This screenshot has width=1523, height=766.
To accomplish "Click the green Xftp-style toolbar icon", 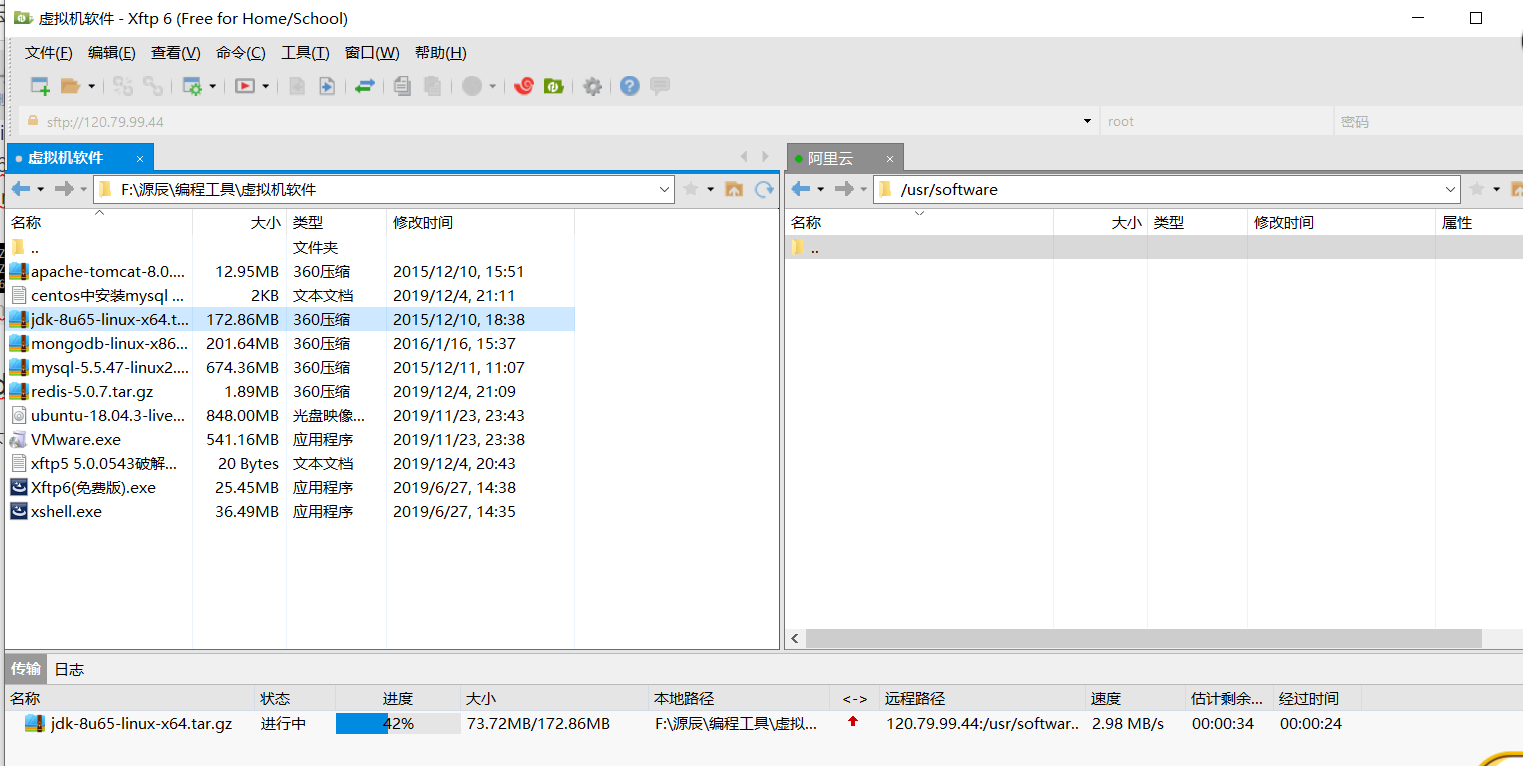I will [554, 86].
